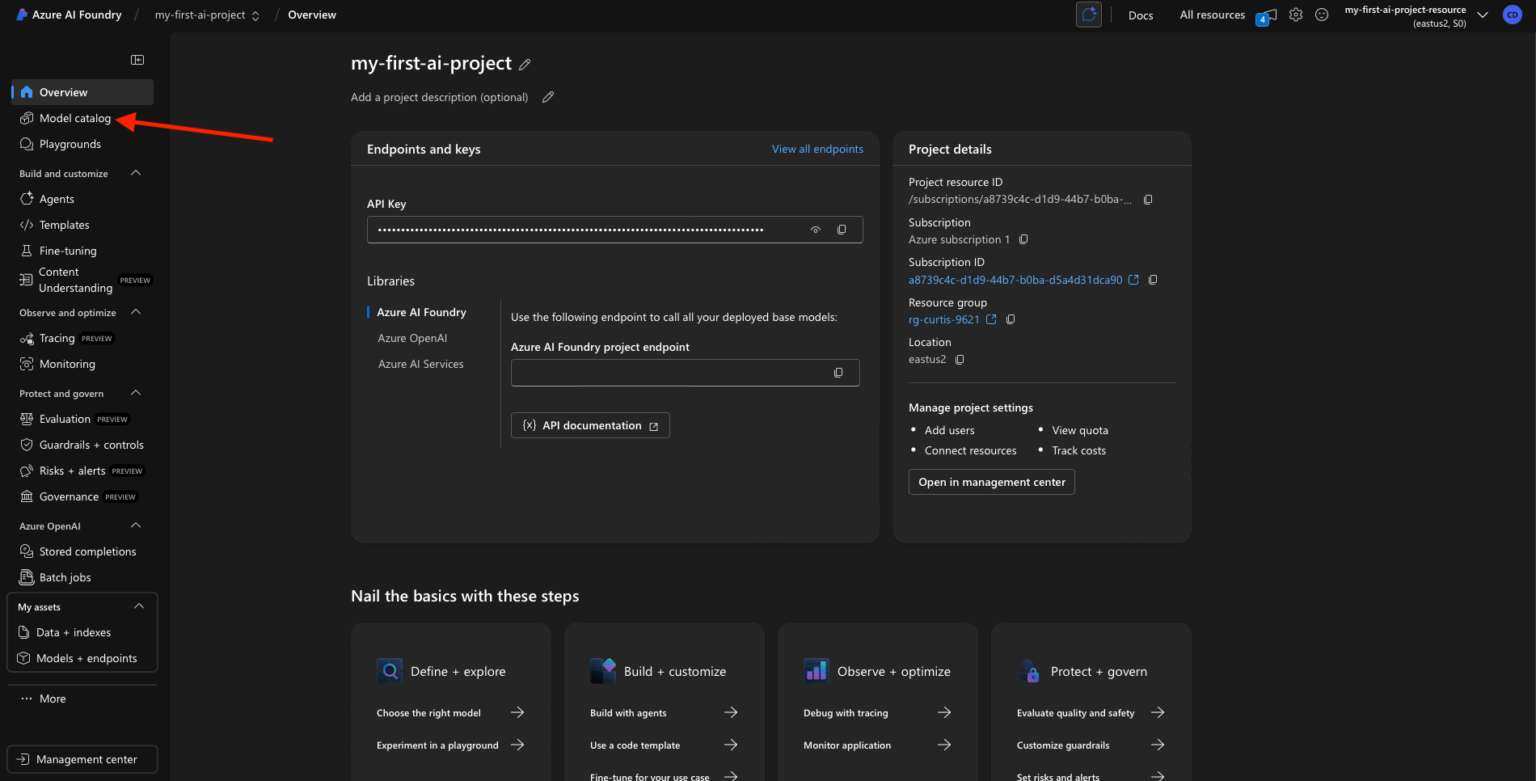
Task: Select the Azure AI Services libraries tab
Action: pyautogui.click(x=420, y=364)
